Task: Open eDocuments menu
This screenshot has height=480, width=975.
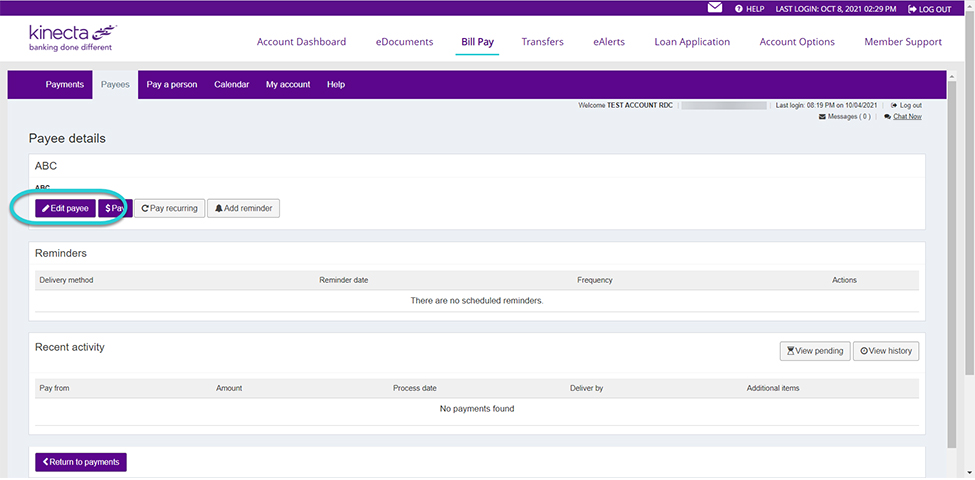Action: 404,42
